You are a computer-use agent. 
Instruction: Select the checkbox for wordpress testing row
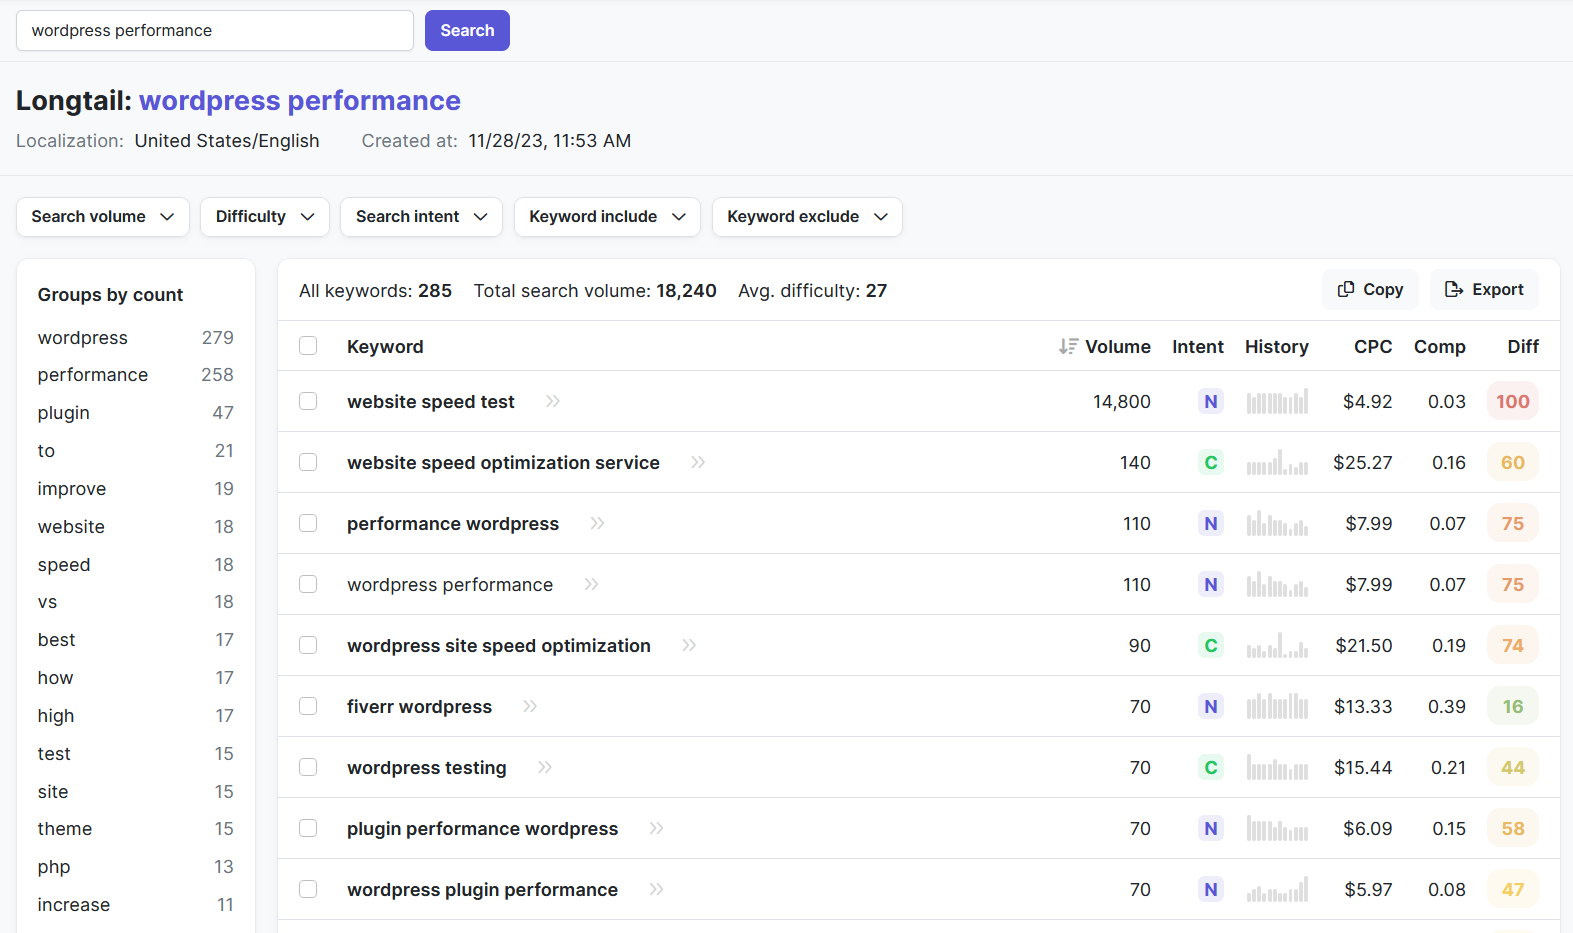pyautogui.click(x=308, y=767)
